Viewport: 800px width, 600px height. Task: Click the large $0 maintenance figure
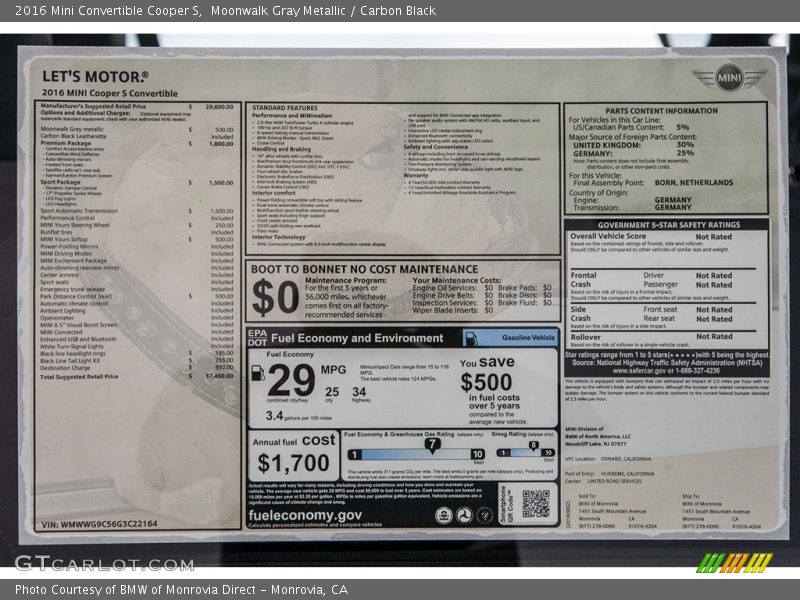pos(276,297)
